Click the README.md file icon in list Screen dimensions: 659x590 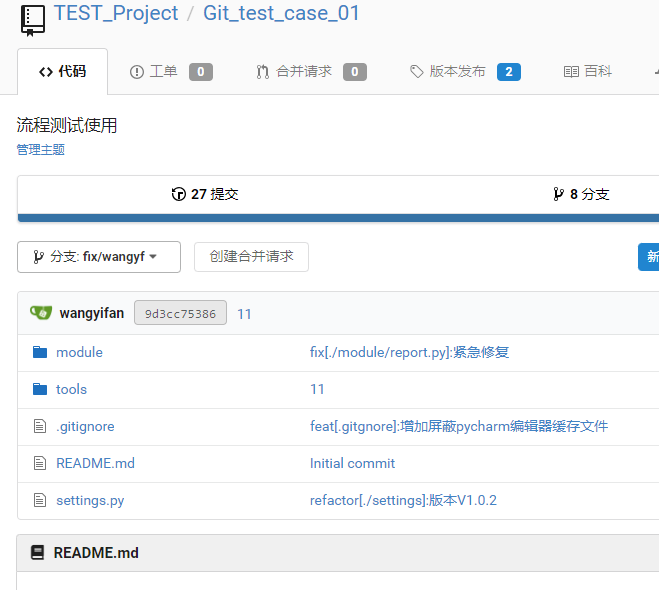tap(40, 463)
